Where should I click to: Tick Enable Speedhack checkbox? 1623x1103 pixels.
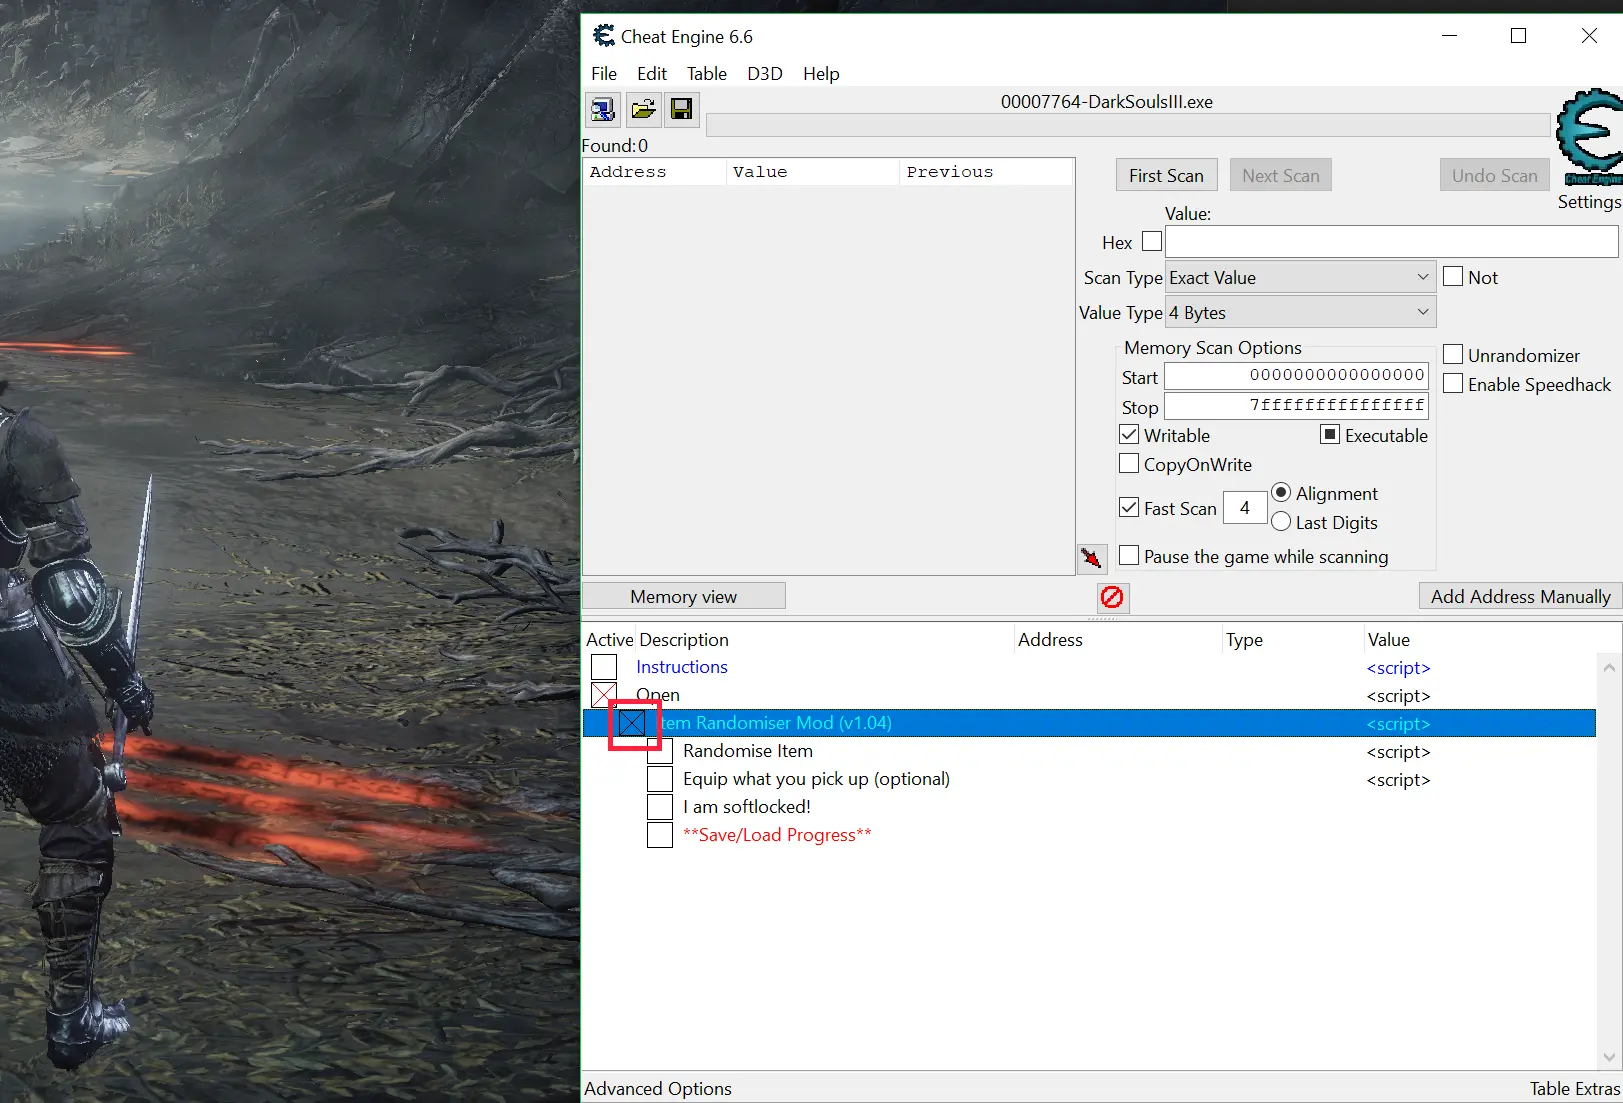(x=1453, y=383)
